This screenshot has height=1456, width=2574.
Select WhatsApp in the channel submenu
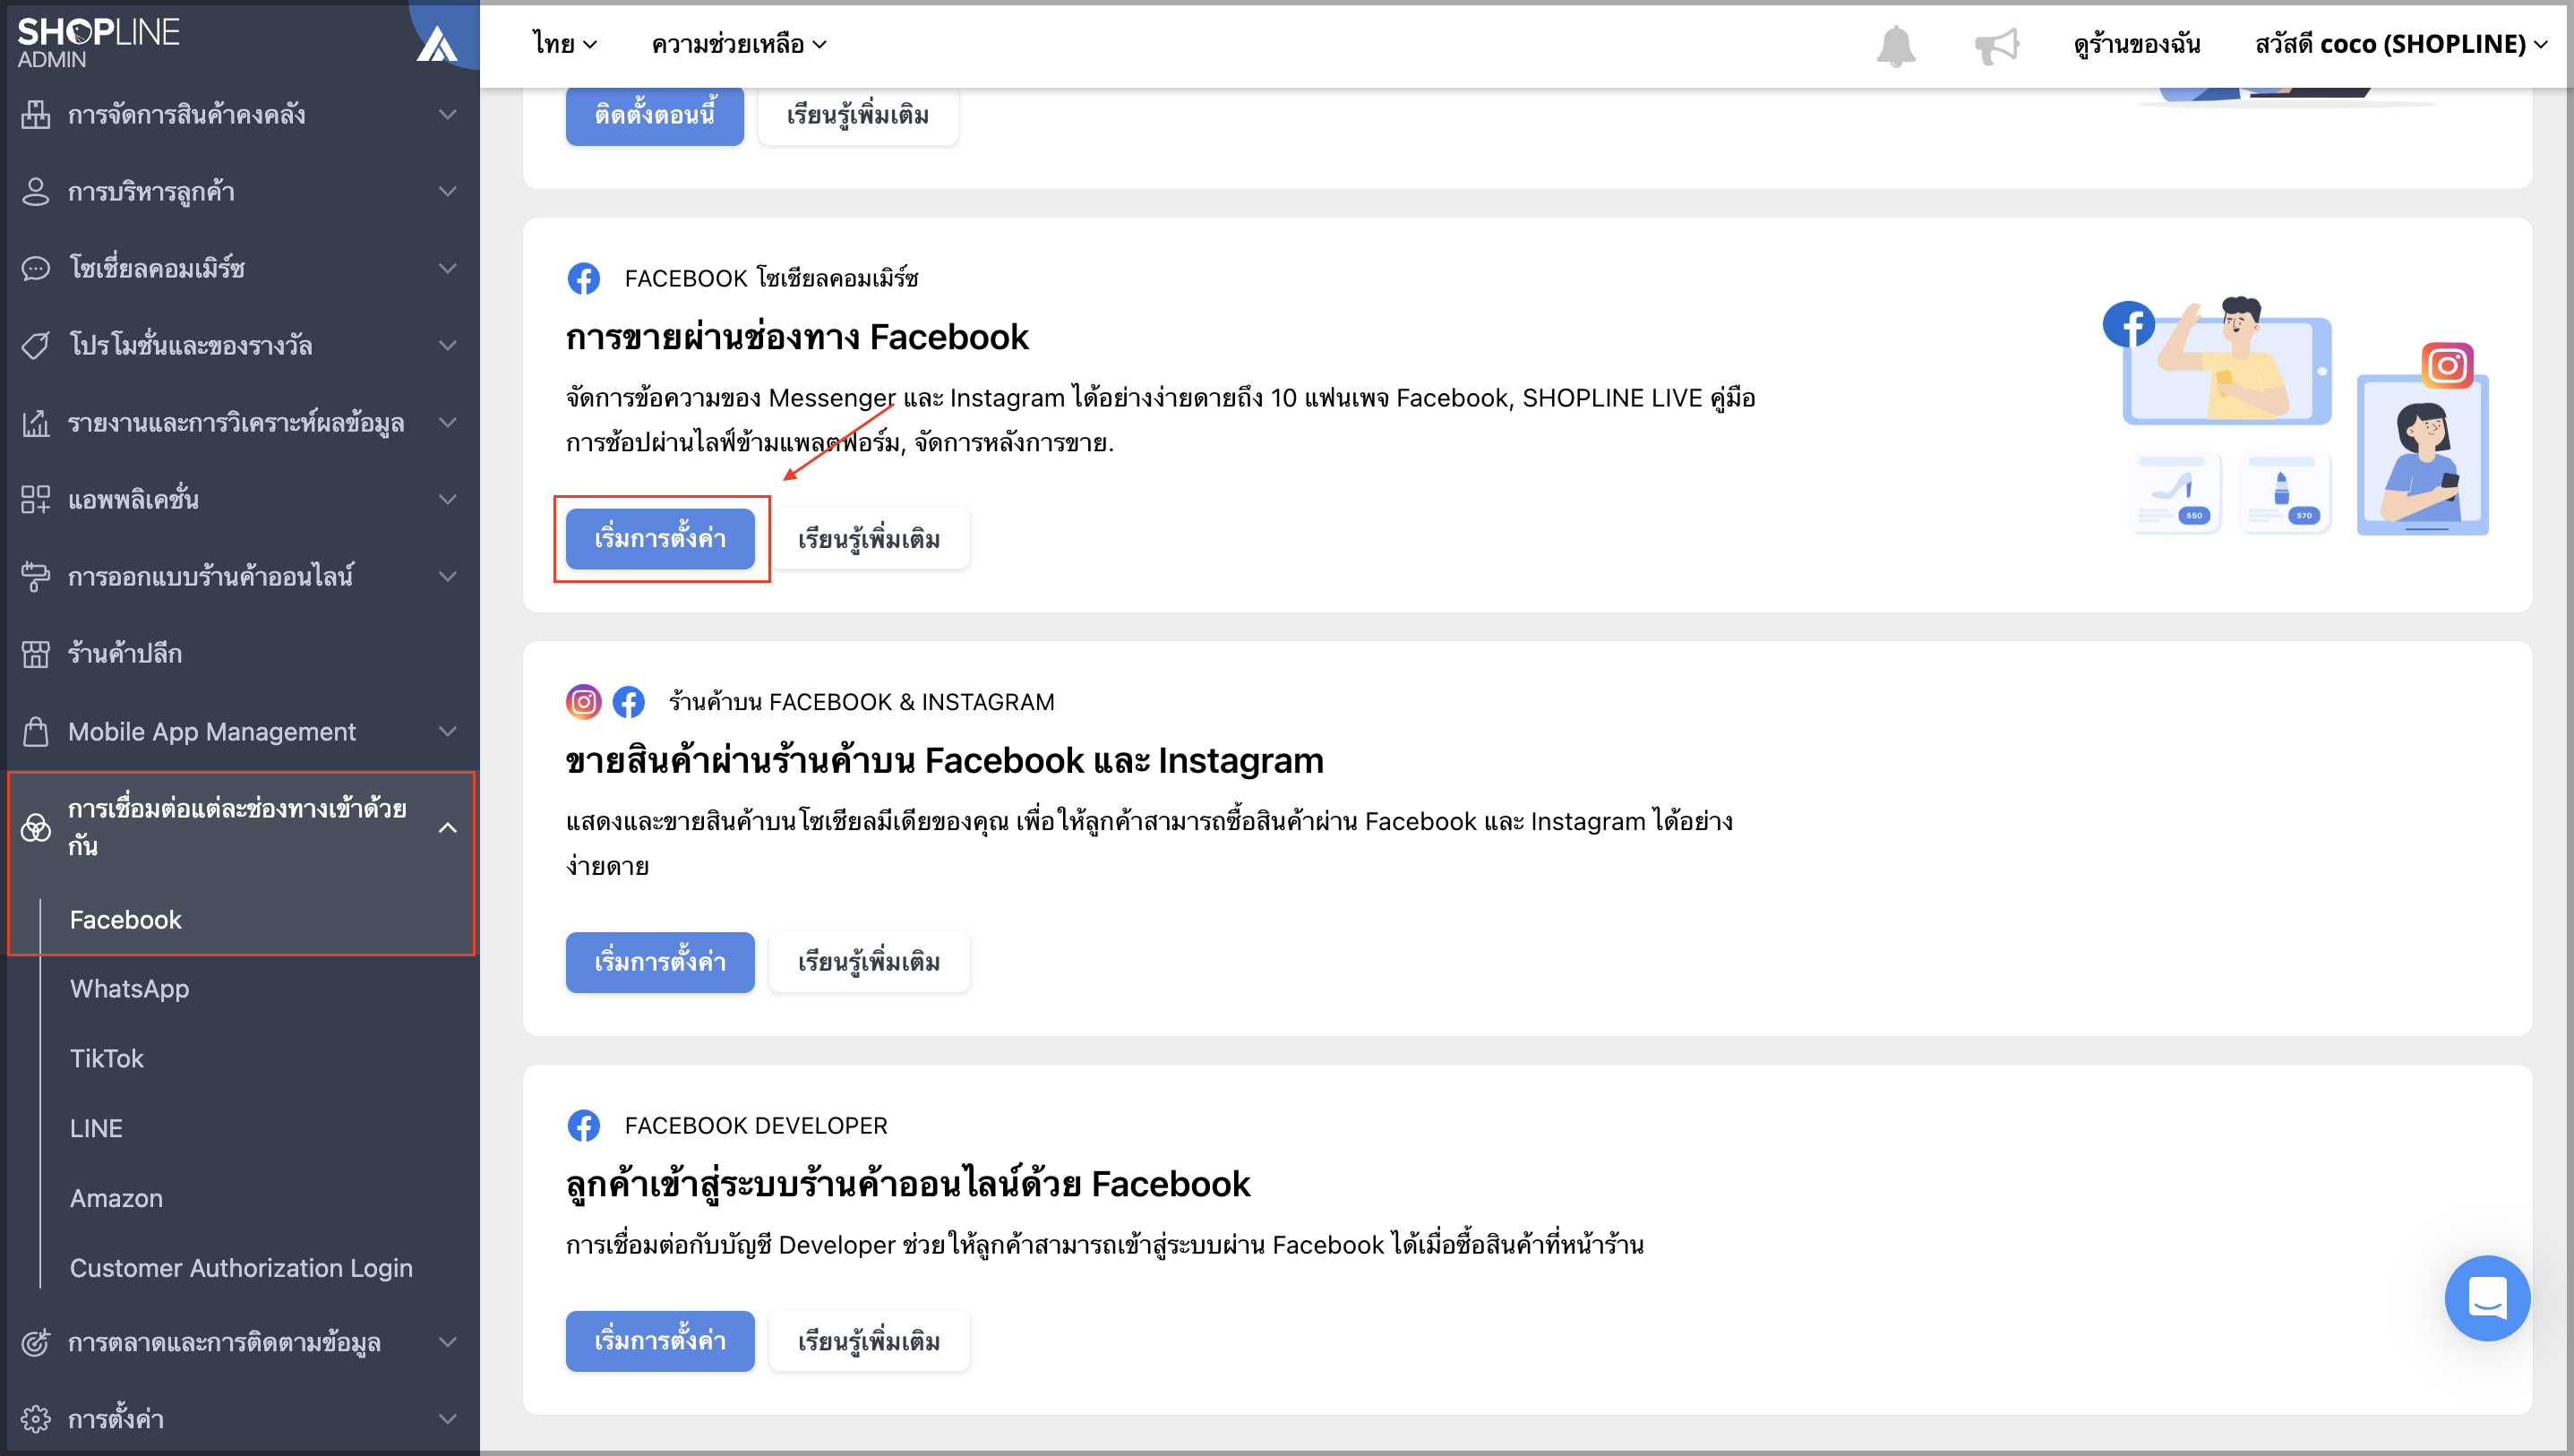point(129,989)
